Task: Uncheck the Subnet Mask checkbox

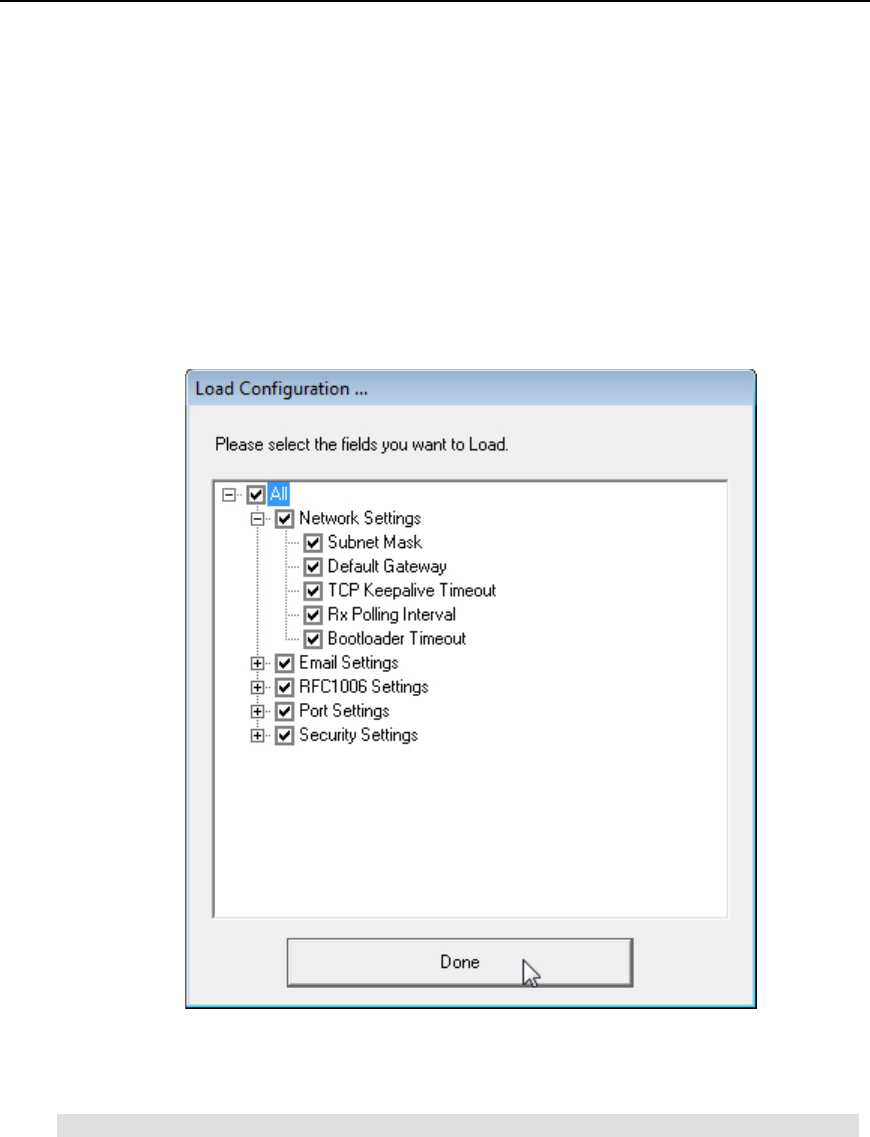Action: (x=312, y=542)
